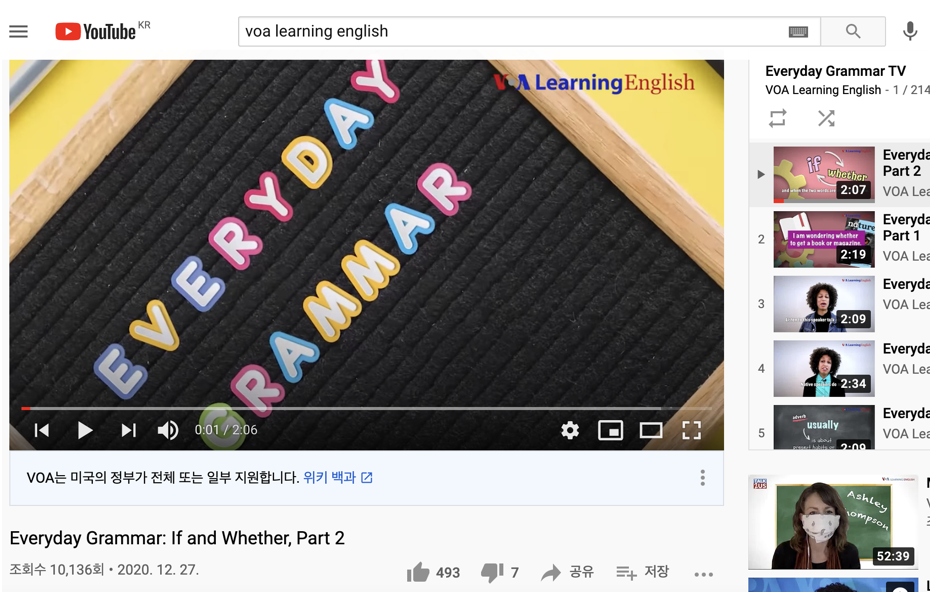Toggle playlist loop
The height and width of the screenshot is (600, 934).
point(777,118)
